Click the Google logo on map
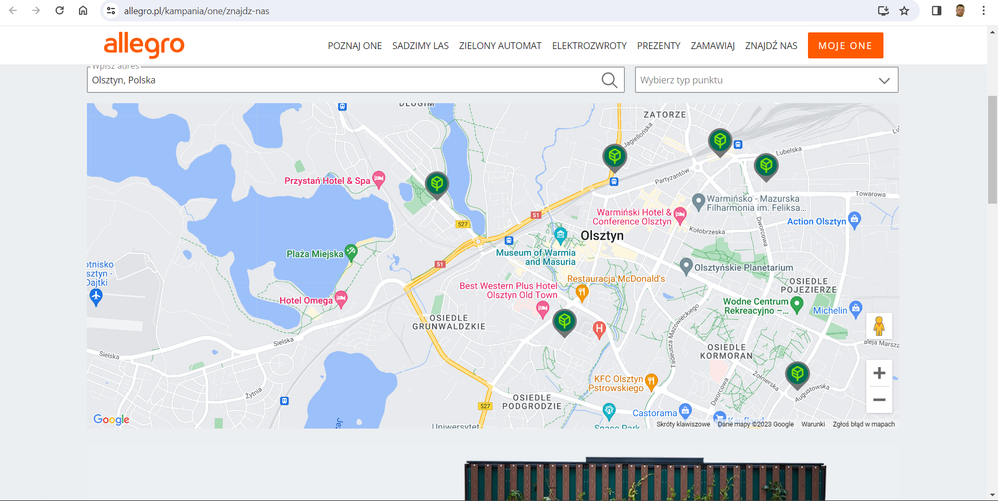998x501 pixels. (111, 420)
